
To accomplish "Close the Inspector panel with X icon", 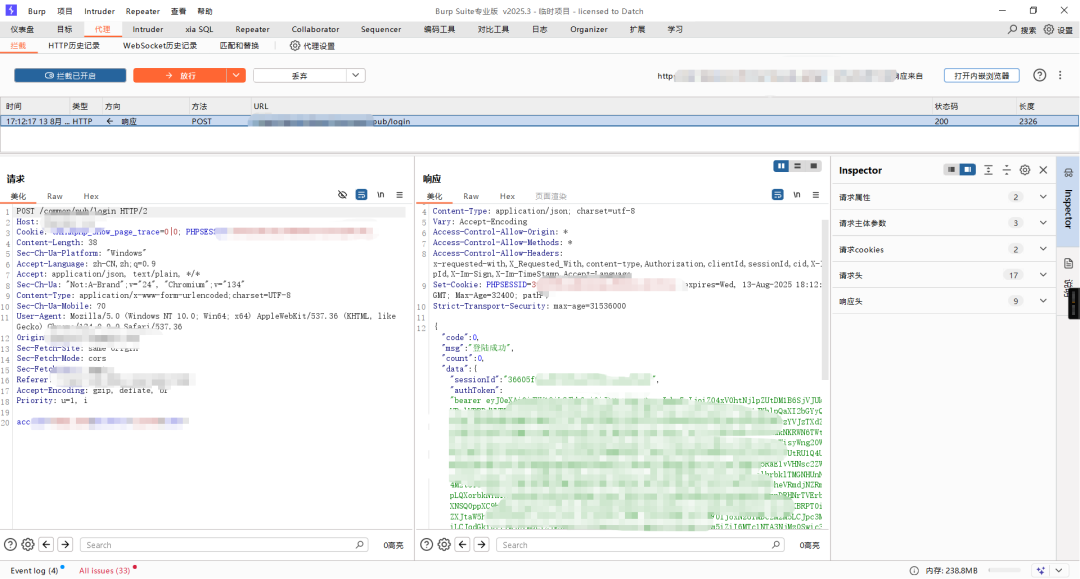I will [x=1043, y=170].
